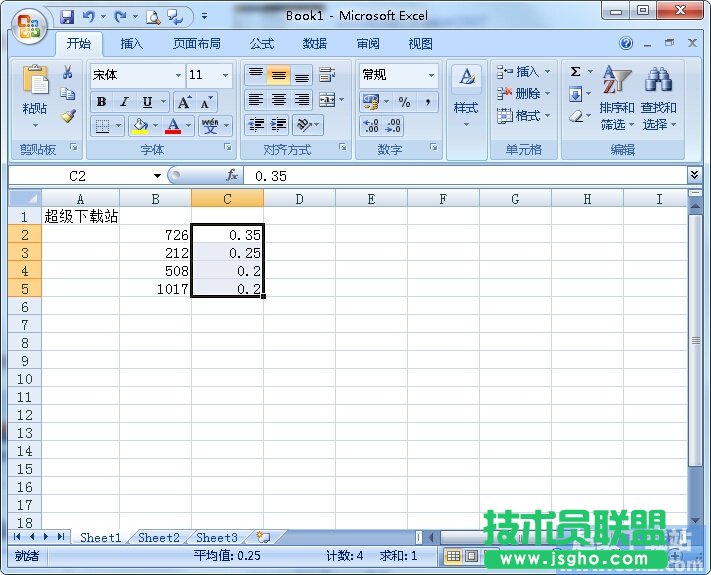Click the Percent Style button
The height and width of the screenshot is (575, 711).
(404, 102)
